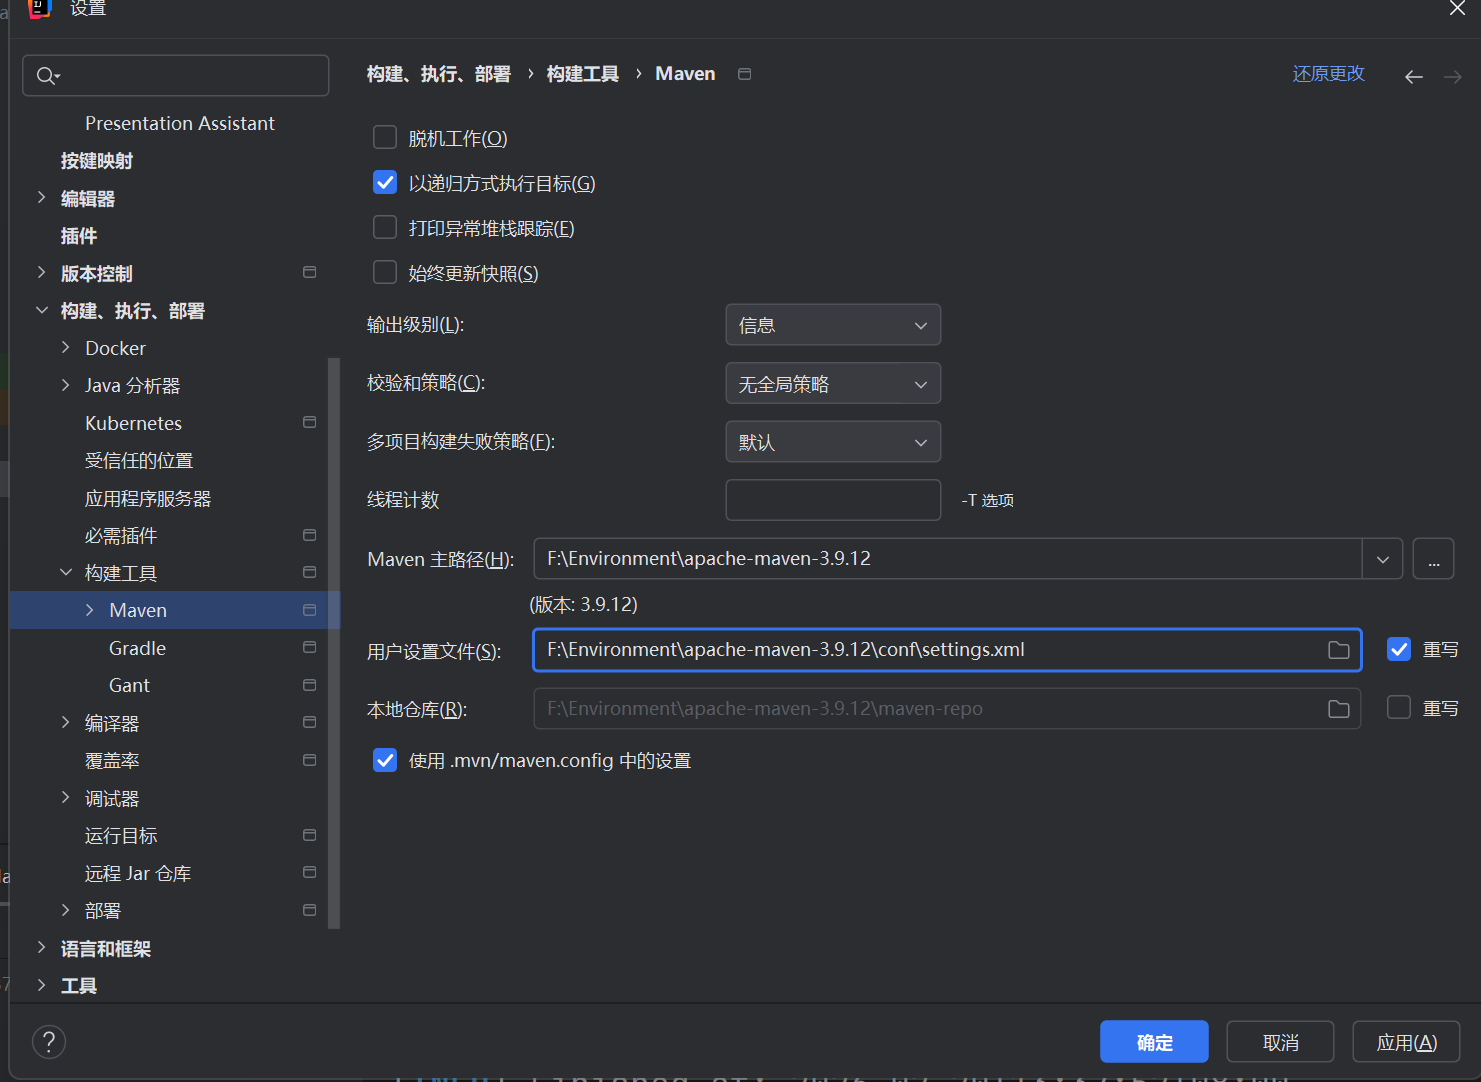The width and height of the screenshot is (1481, 1082).
Task: Check 重写 for local repository
Action: [1399, 708]
